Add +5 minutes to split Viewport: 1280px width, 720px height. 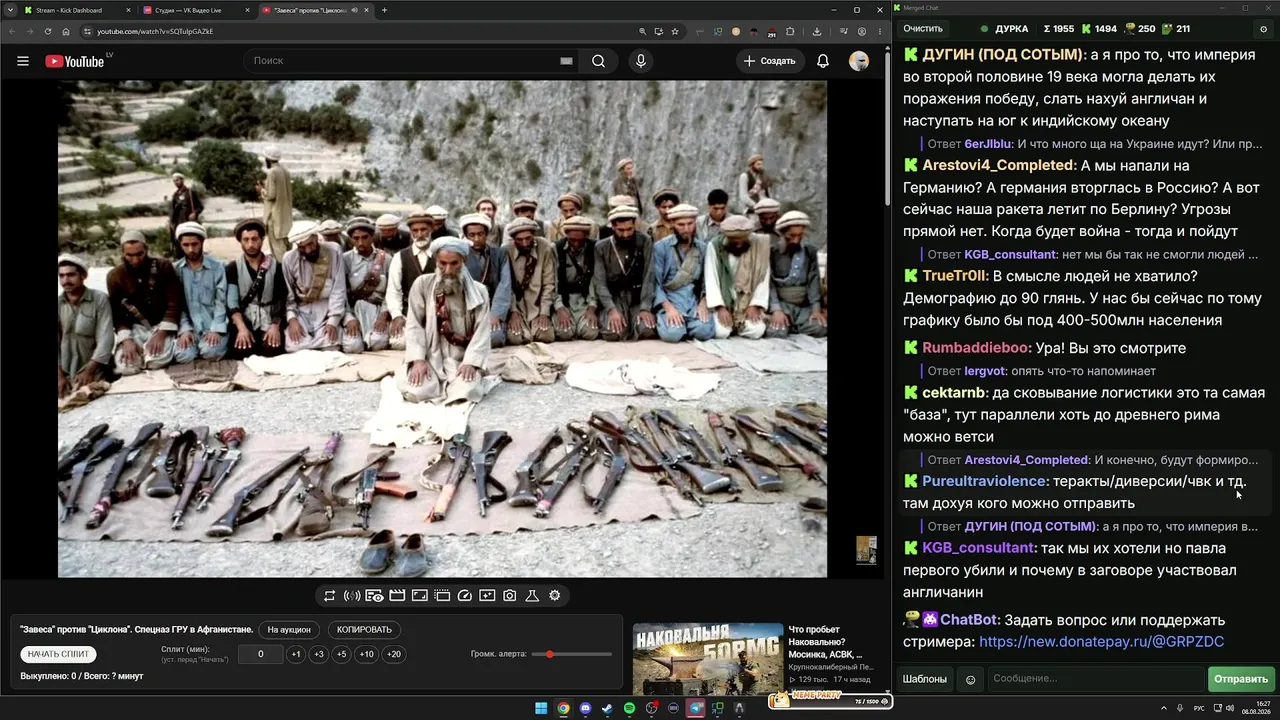(341, 654)
